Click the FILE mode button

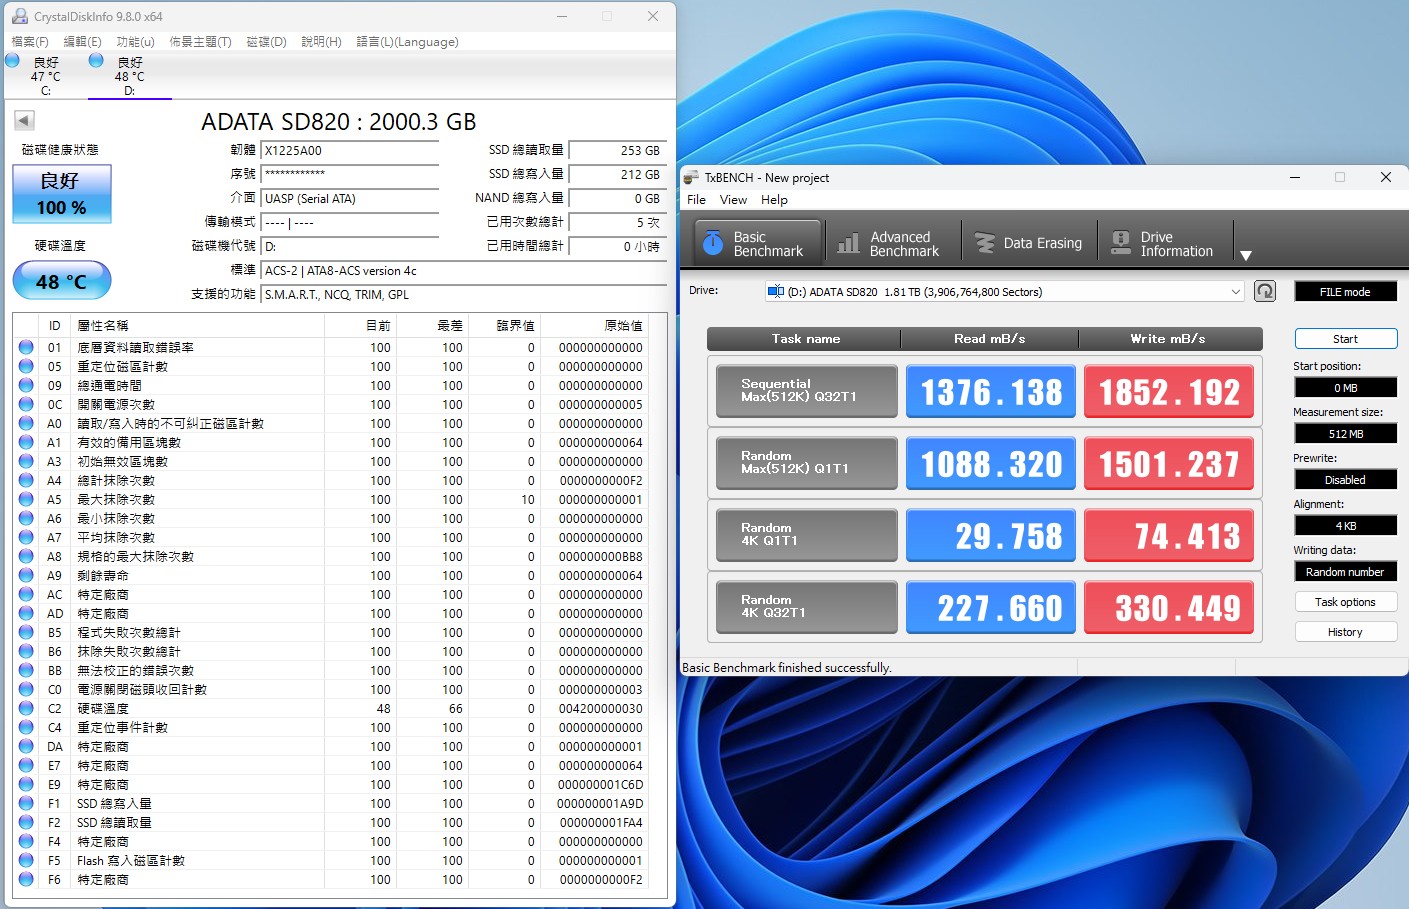(x=1345, y=292)
